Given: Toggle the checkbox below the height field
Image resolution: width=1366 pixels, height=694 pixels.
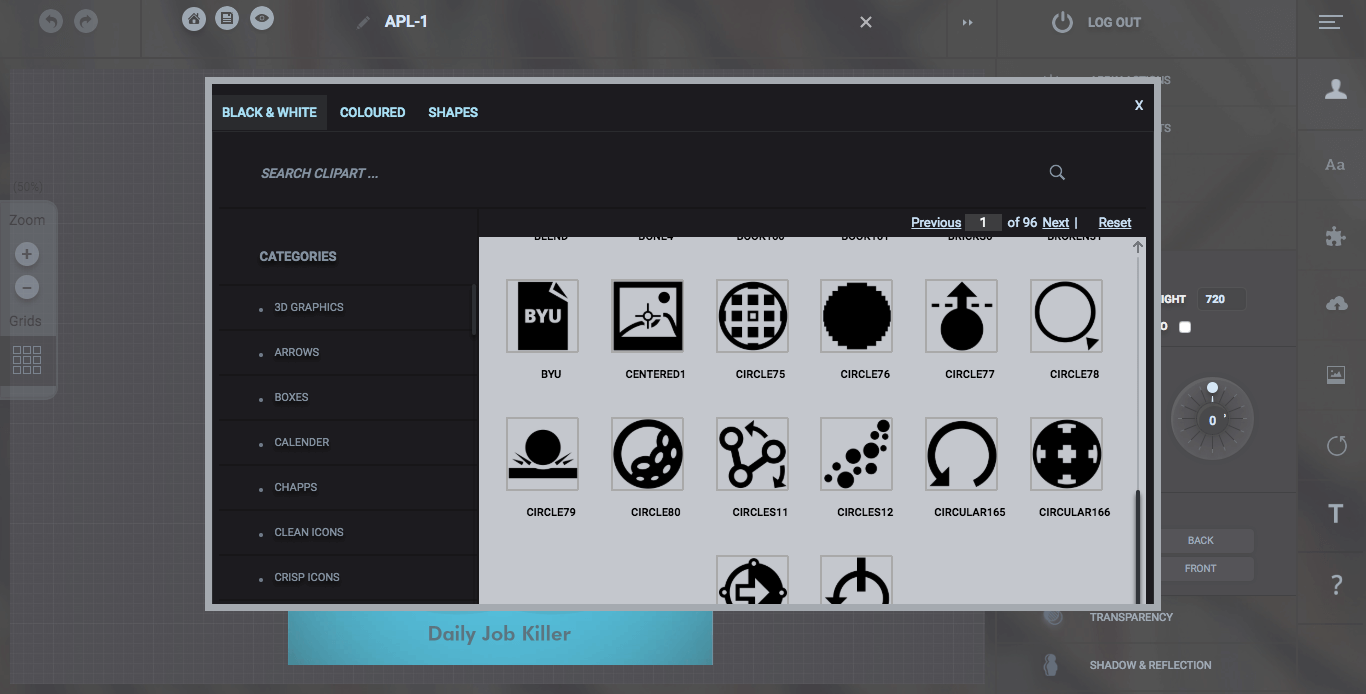Looking at the screenshot, I should [x=1185, y=327].
